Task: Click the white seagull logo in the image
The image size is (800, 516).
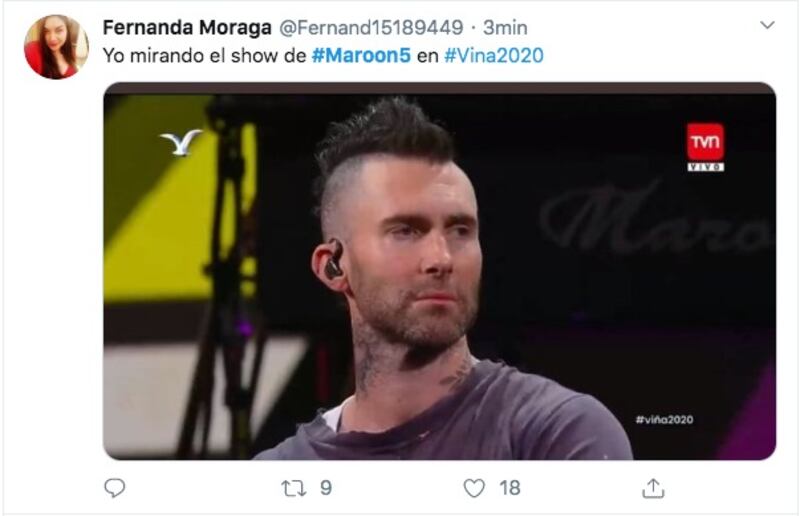Action: tap(181, 142)
